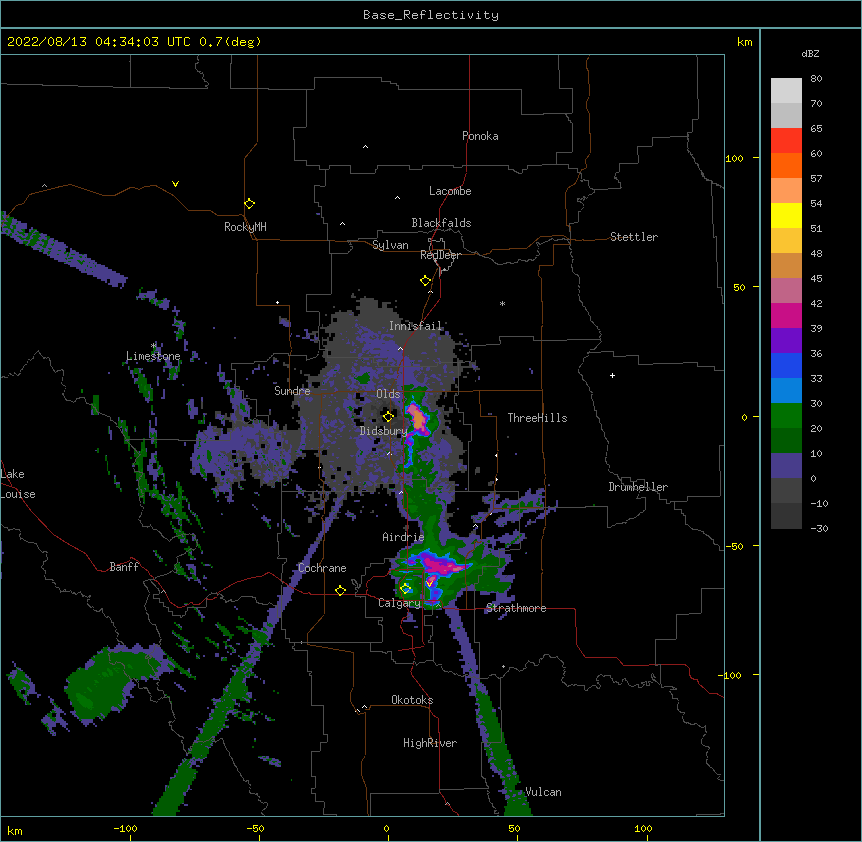Select the yellow 51-54 dBZ legend band
Viewport: 862px width, 842px height.
click(786, 215)
